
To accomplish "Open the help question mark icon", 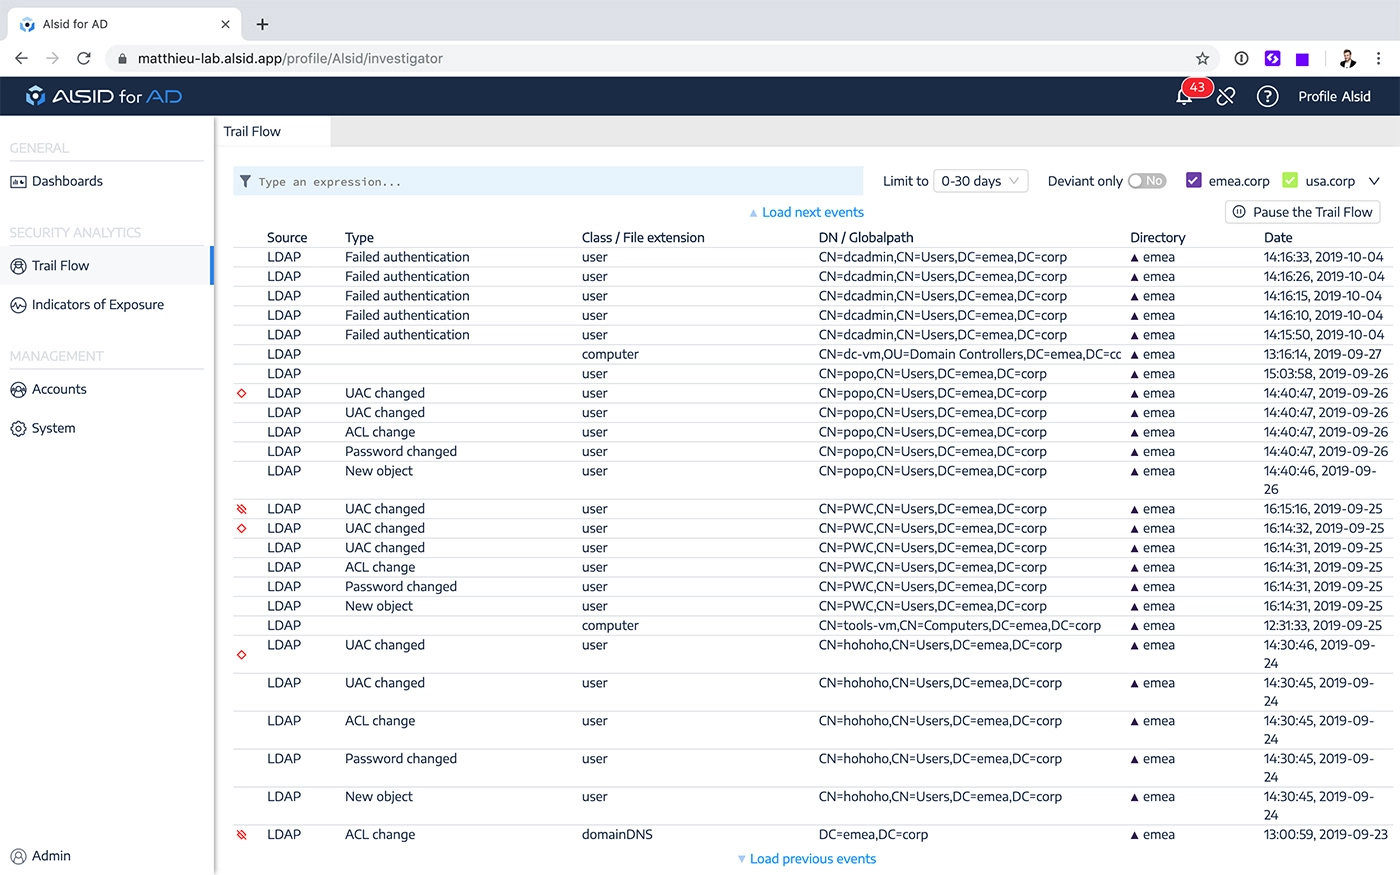I will click(x=1267, y=97).
